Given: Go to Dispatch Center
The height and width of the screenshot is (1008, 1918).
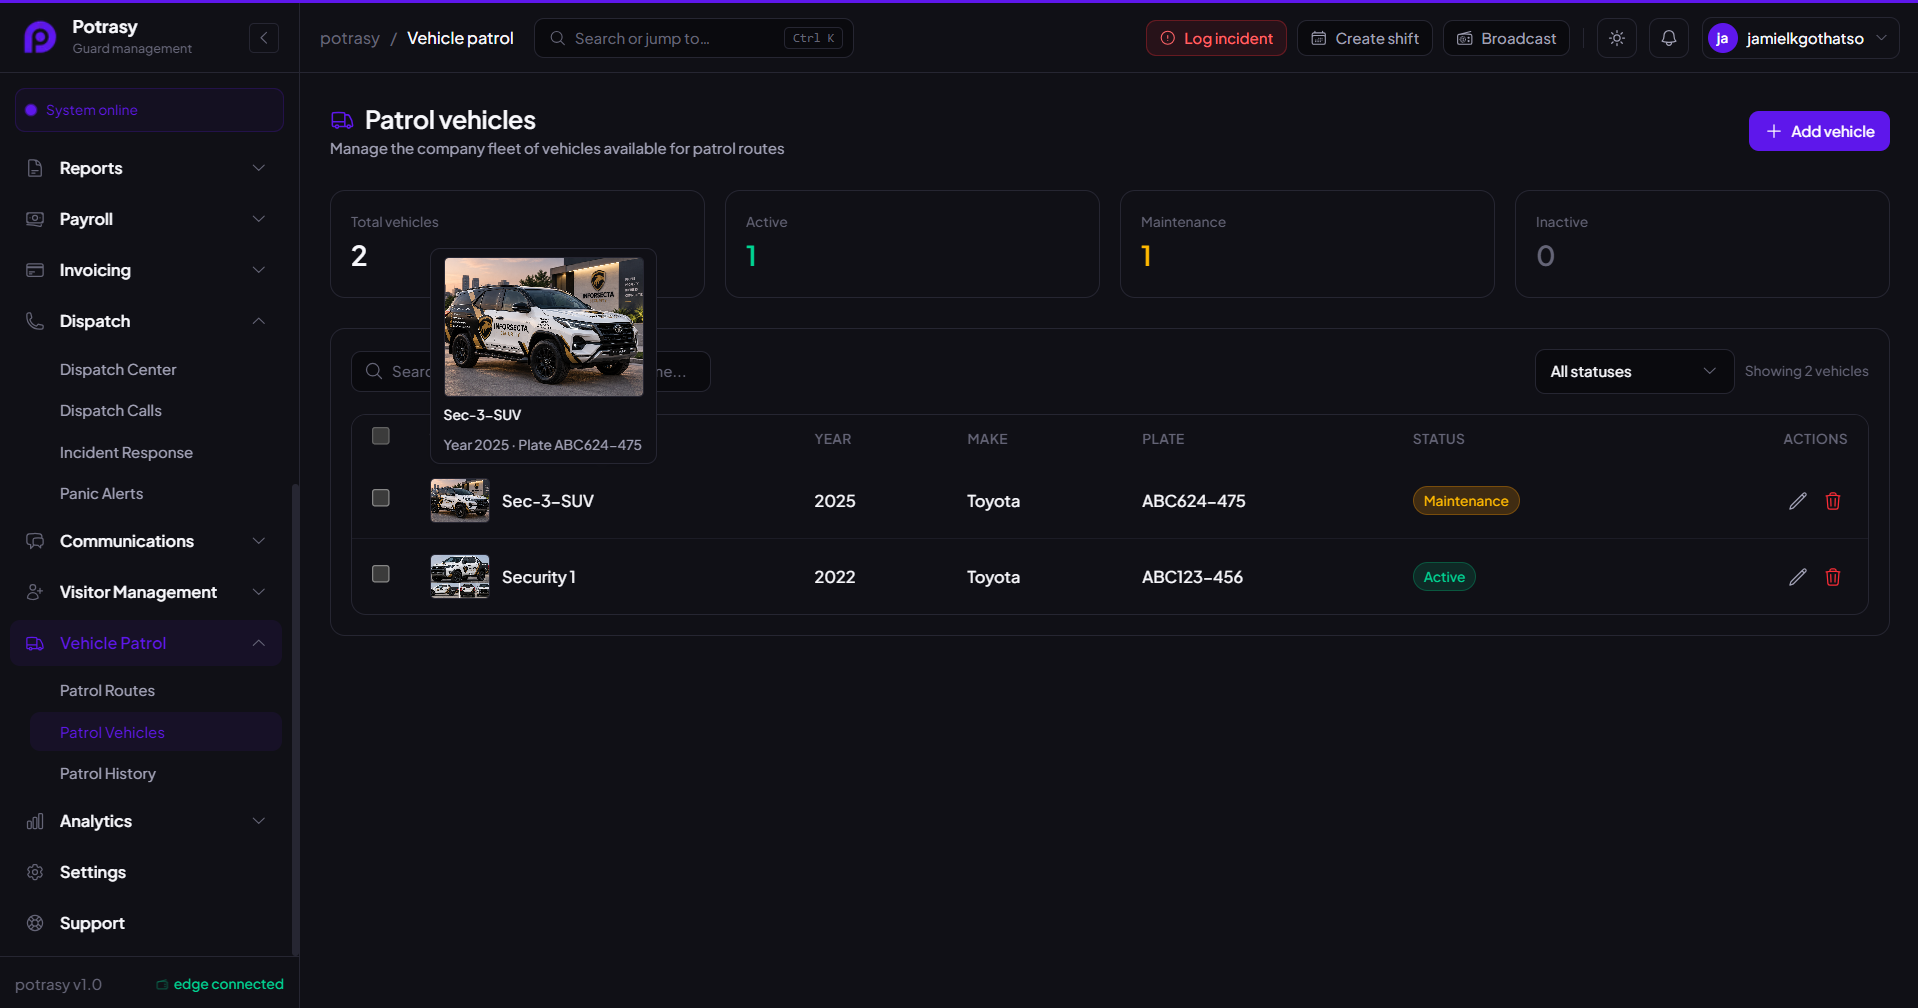Looking at the screenshot, I should [x=118, y=370].
